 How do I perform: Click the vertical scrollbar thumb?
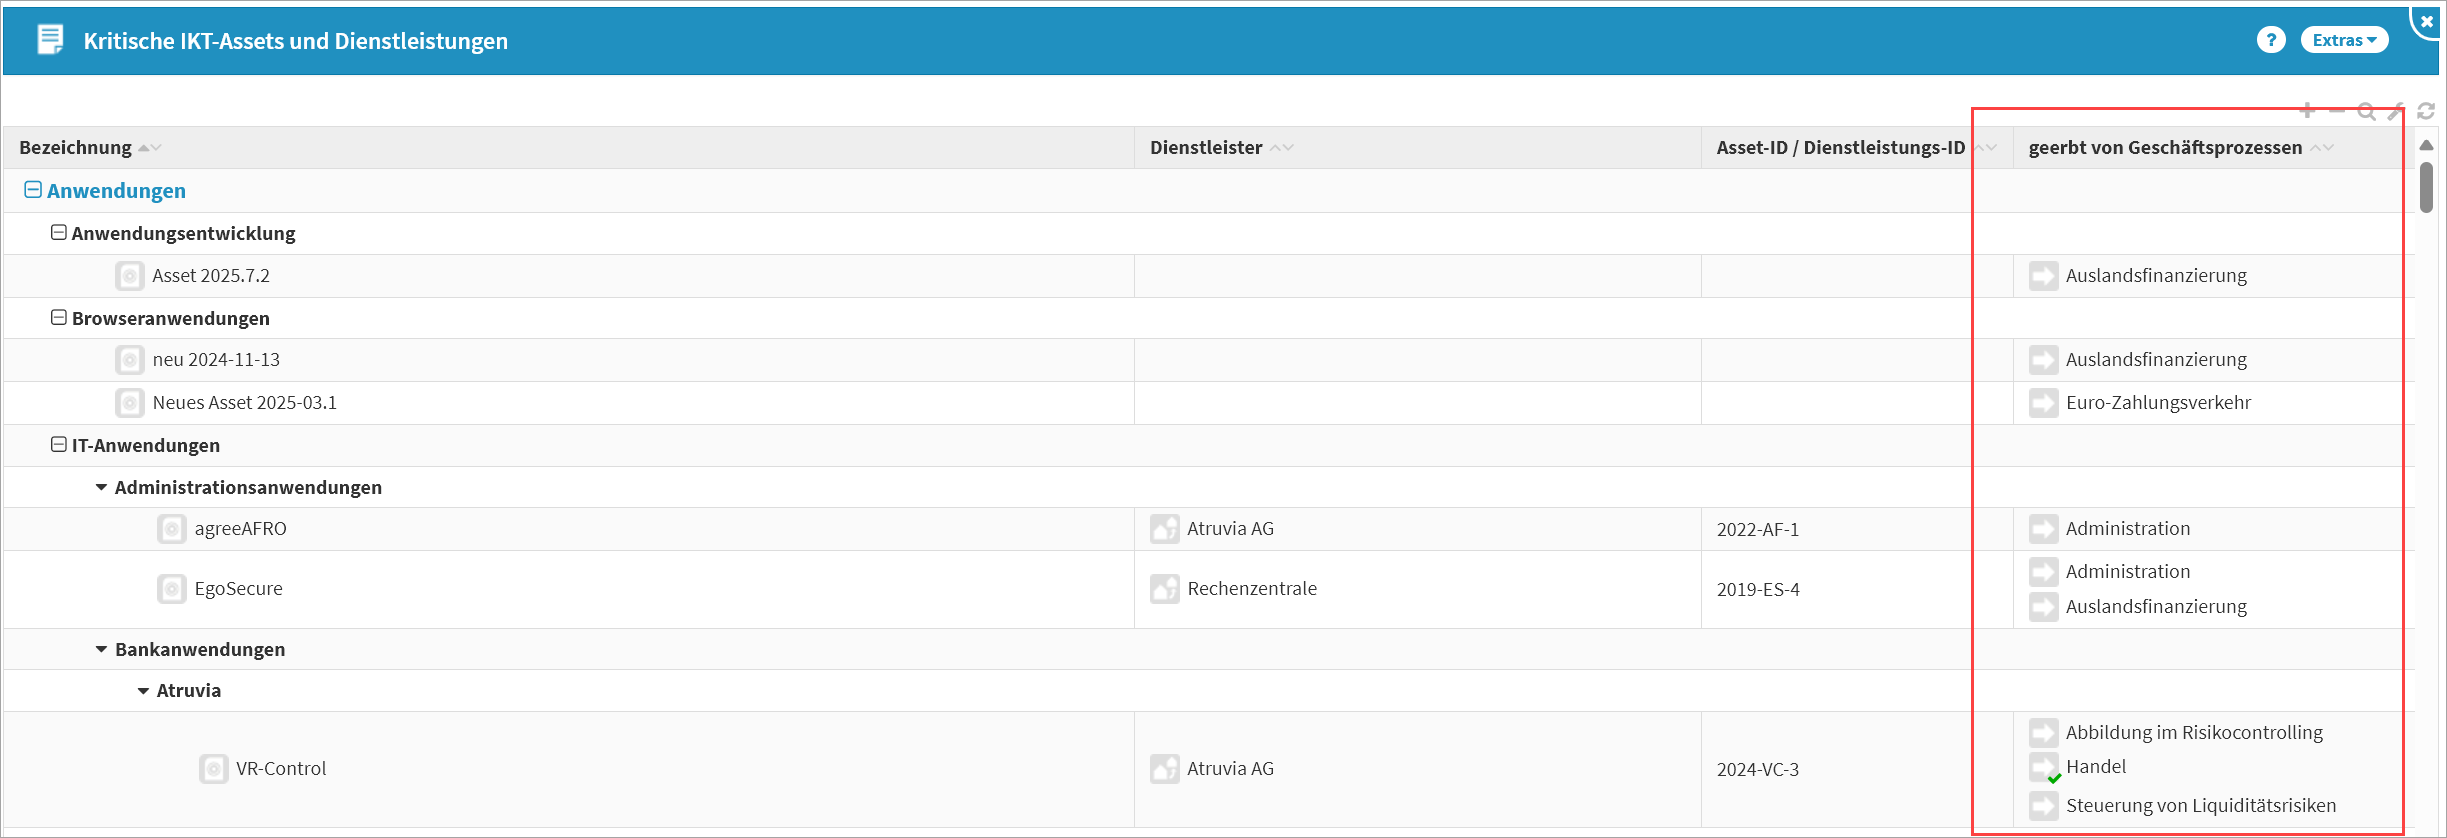coord(2426,187)
